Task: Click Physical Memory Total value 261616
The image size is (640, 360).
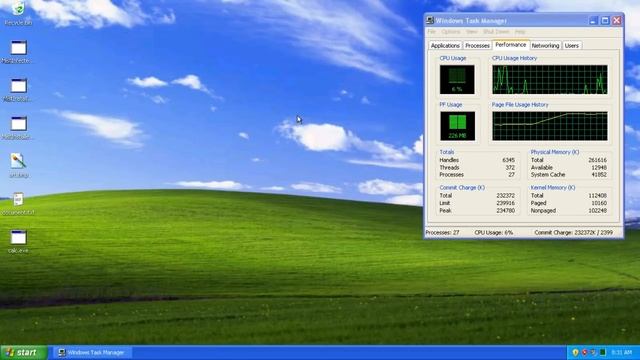Action: tap(598, 160)
